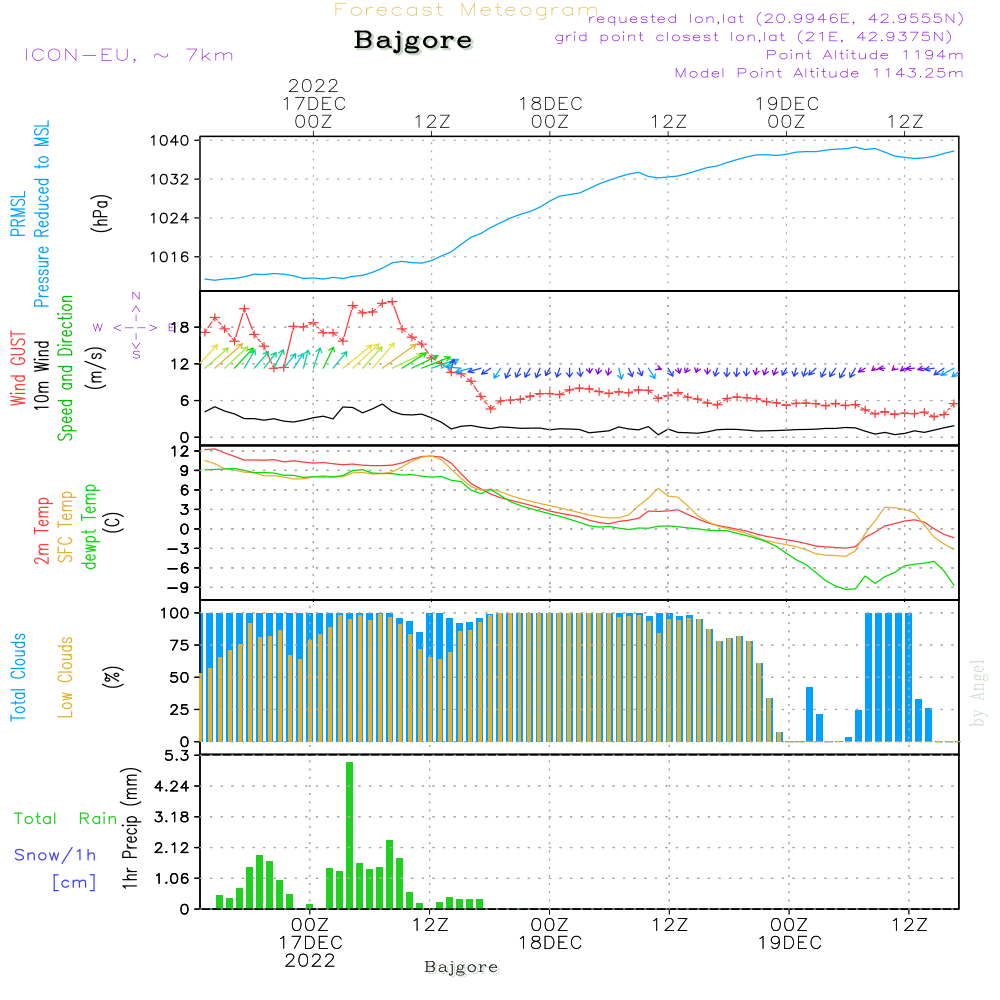The width and height of the screenshot is (1000, 1000).
Task: Click the '5.3' precipitation axis value
Action: (x=177, y=756)
